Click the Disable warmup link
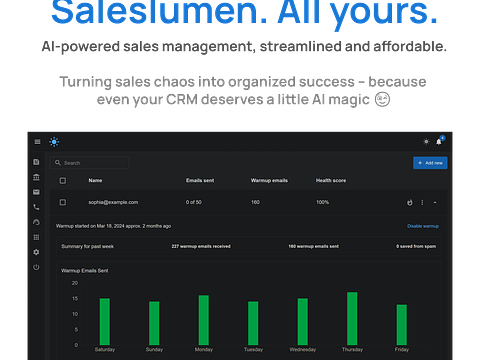This screenshot has width=480, height=360. 423,226
